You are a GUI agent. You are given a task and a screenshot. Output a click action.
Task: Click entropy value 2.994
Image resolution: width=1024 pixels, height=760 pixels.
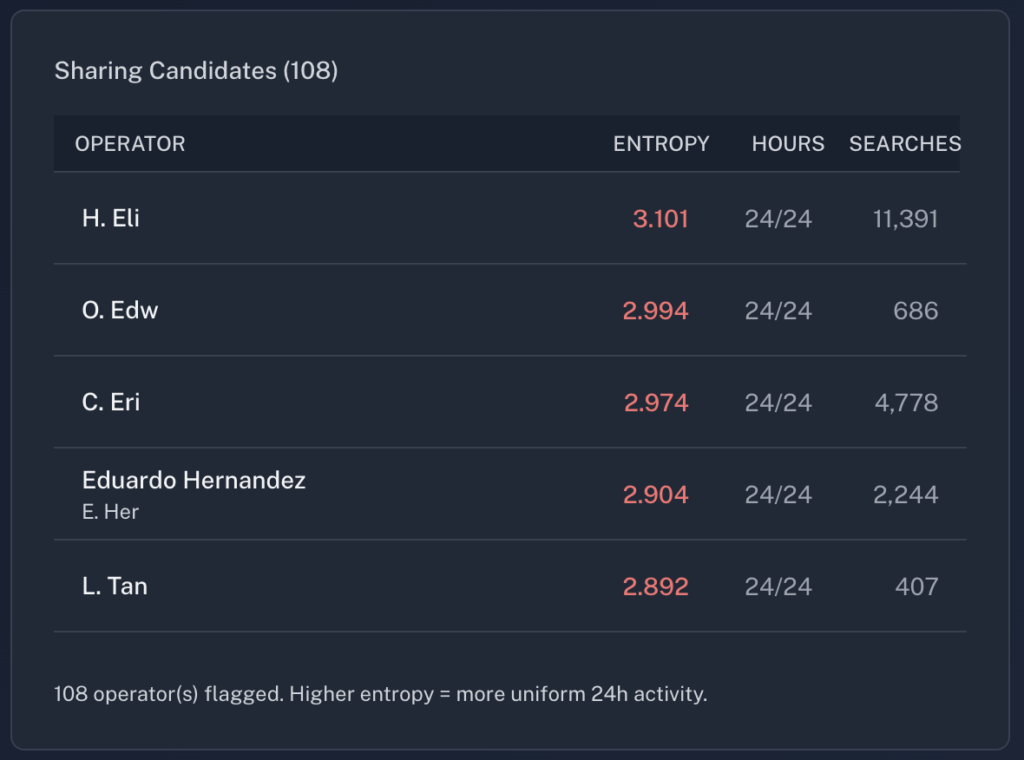tap(655, 310)
